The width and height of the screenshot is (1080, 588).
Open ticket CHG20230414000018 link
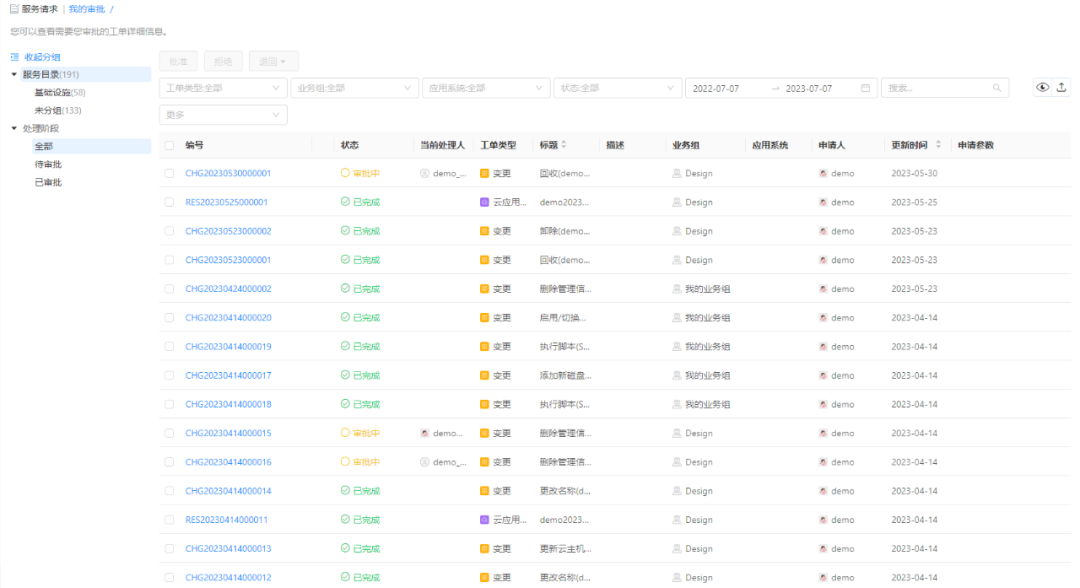coord(228,404)
